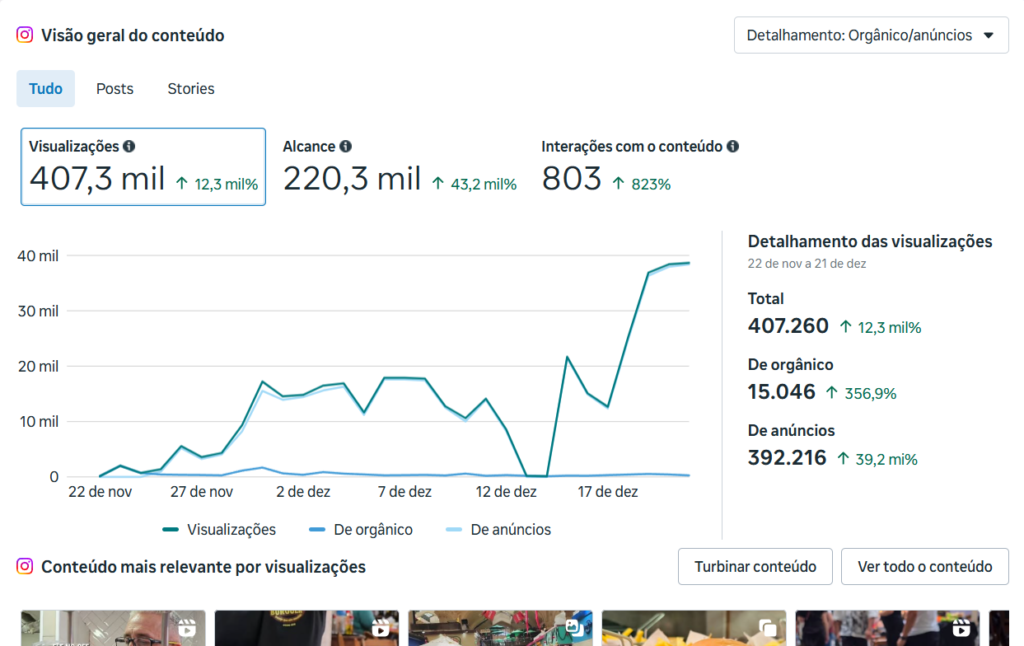Toggle the "De anúncios" legend entry
1024x646 pixels.
(498, 530)
